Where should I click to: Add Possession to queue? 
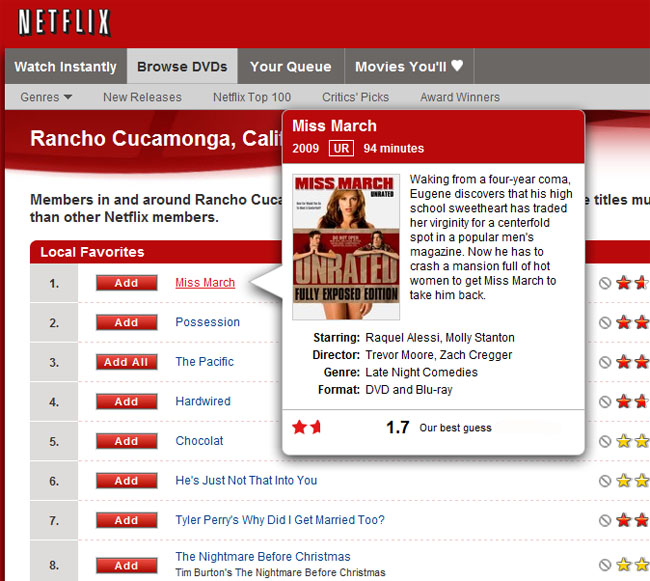[x=126, y=322]
